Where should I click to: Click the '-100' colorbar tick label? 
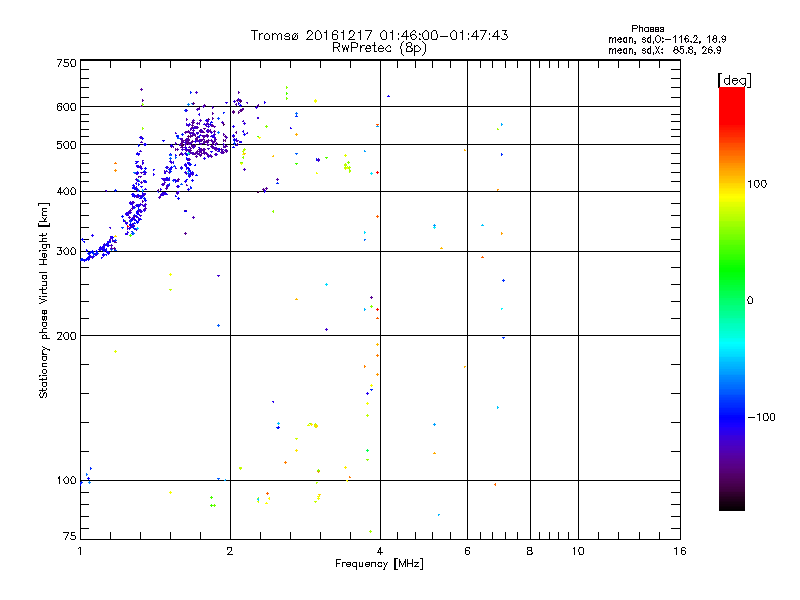(761, 417)
